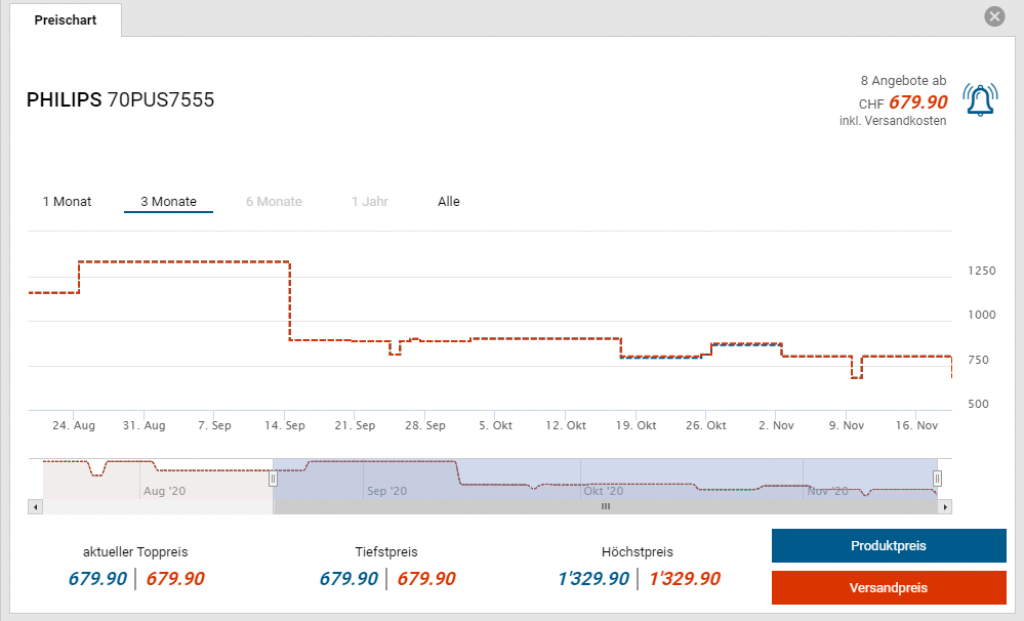Image resolution: width=1024 pixels, height=621 pixels.
Task: Select the 3 Monate time range
Action: pos(168,202)
